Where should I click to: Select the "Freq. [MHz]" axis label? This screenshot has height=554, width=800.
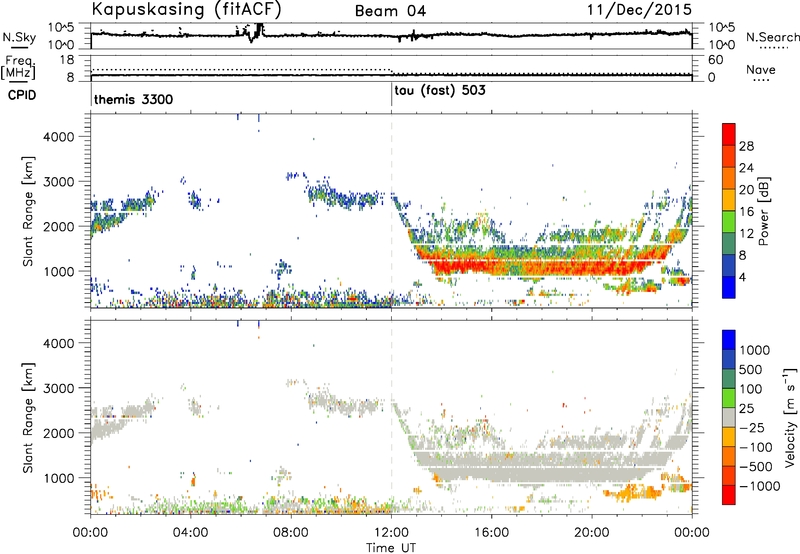pyautogui.click(x=18, y=68)
